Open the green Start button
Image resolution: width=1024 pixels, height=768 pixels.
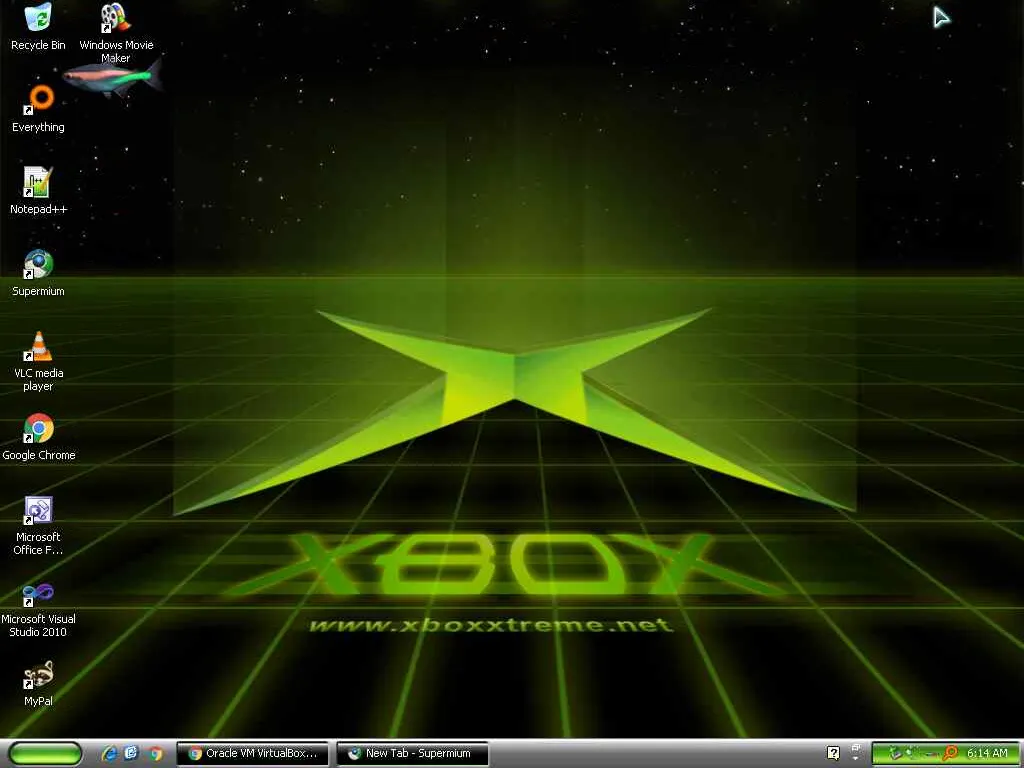(46, 753)
